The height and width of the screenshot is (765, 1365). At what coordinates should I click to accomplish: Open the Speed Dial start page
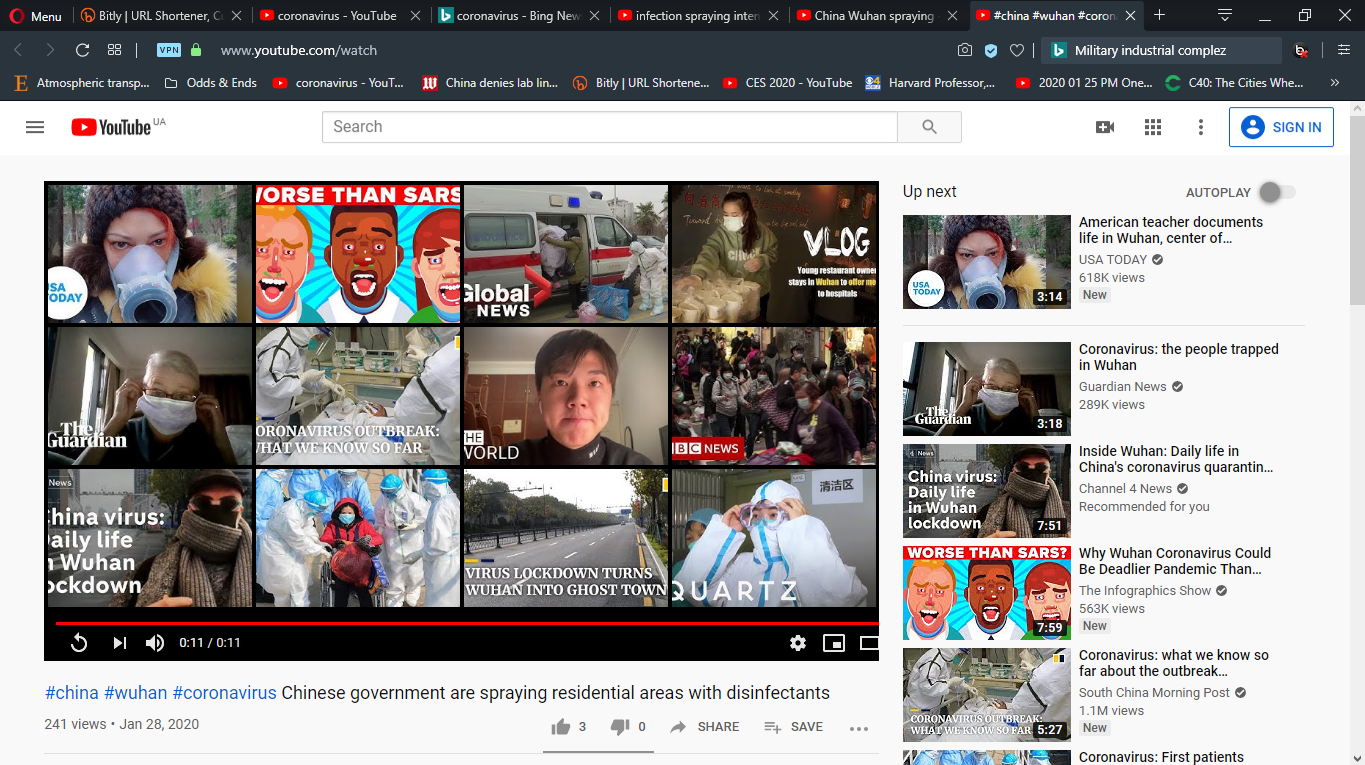tap(114, 50)
